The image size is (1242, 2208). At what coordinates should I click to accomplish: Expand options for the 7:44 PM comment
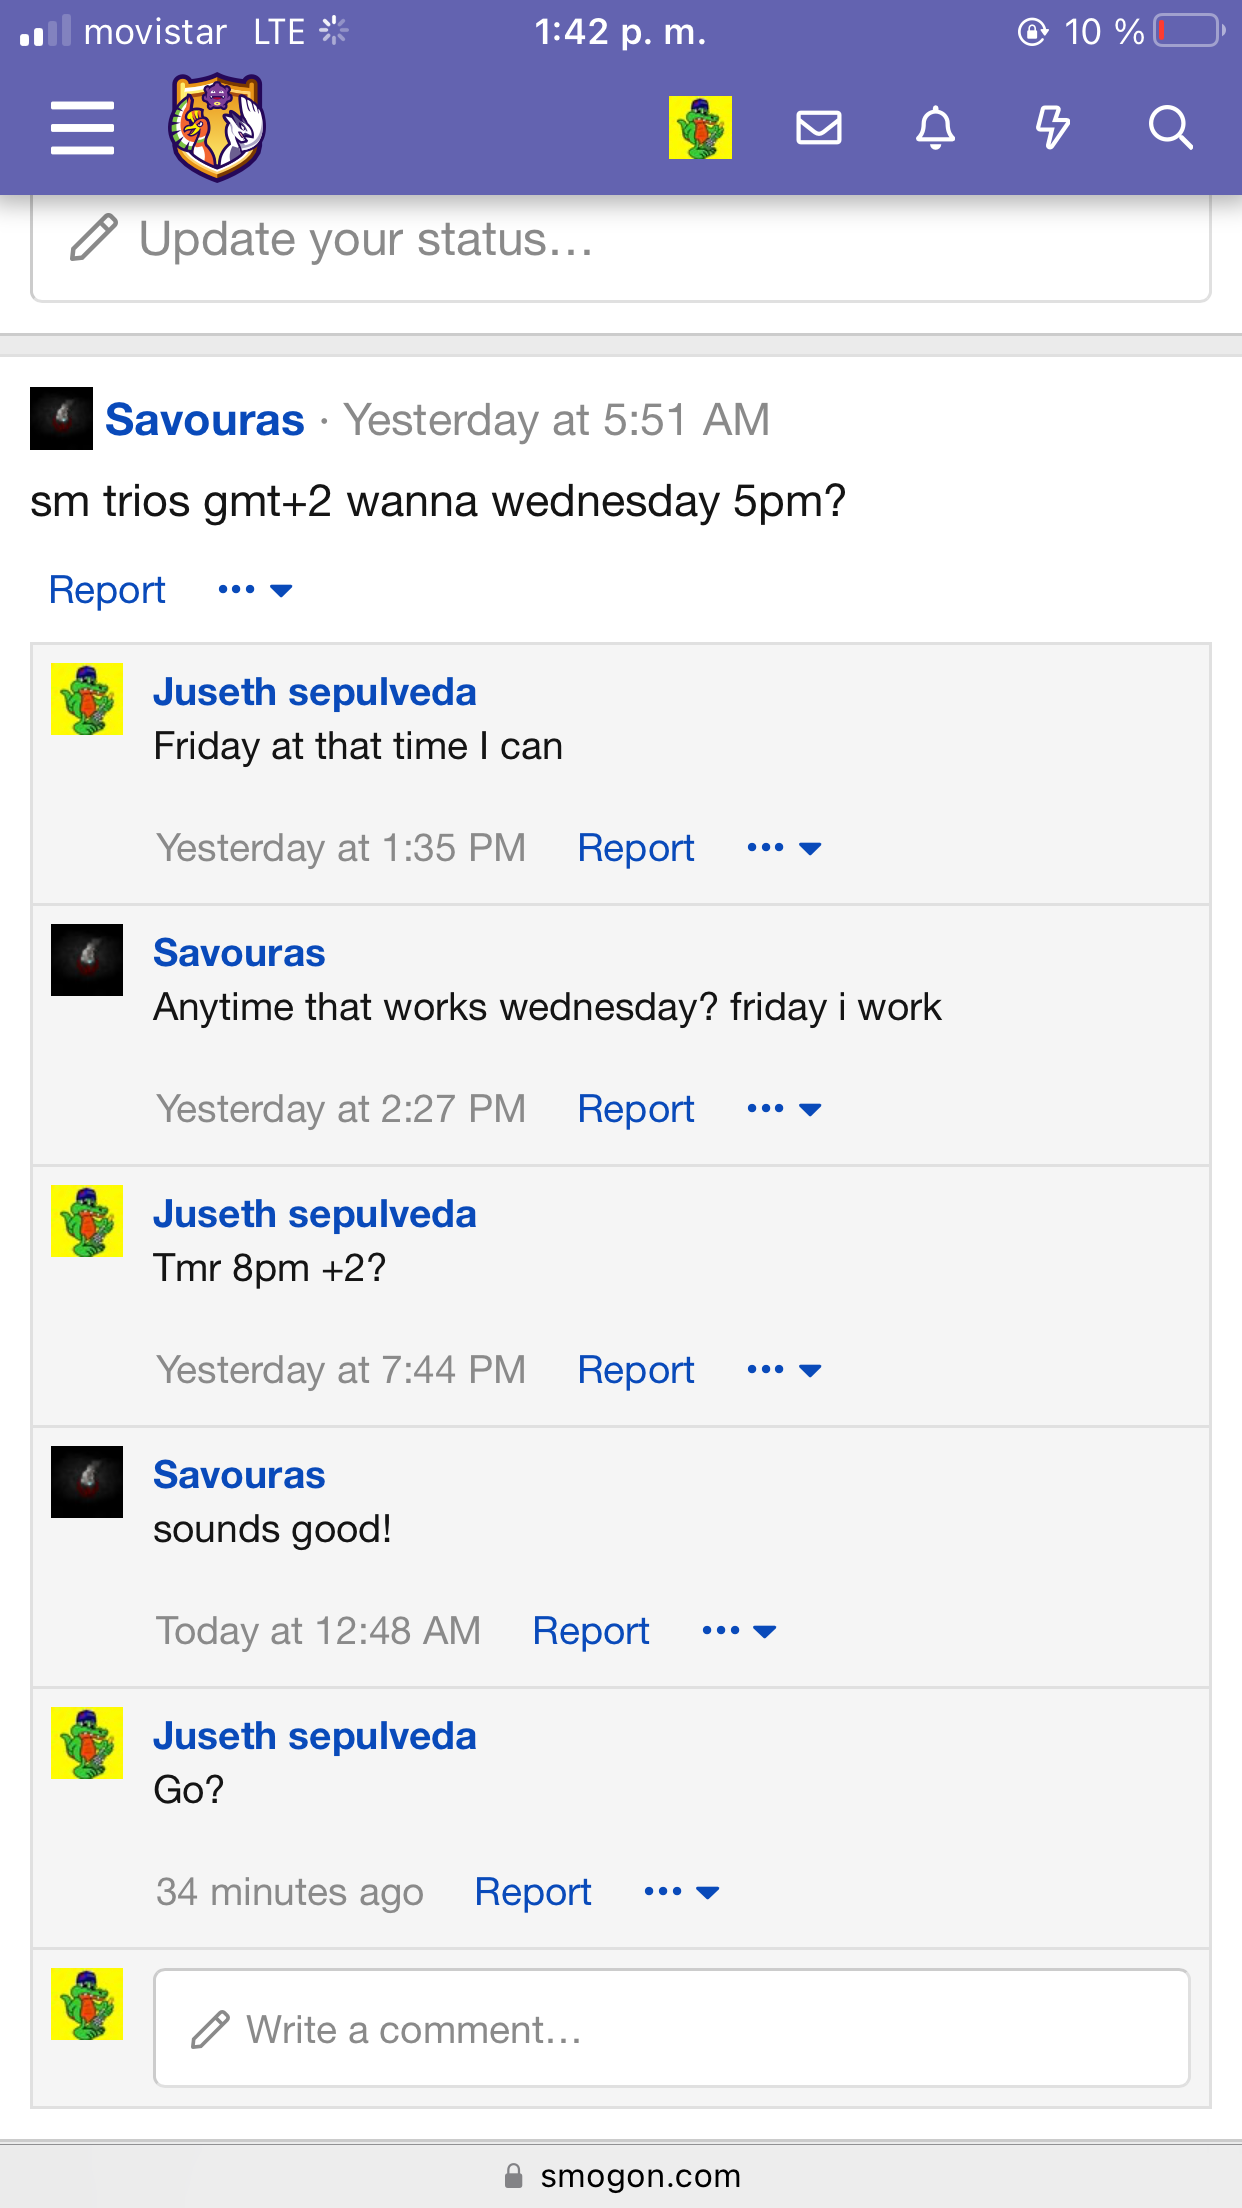click(784, 1370)
